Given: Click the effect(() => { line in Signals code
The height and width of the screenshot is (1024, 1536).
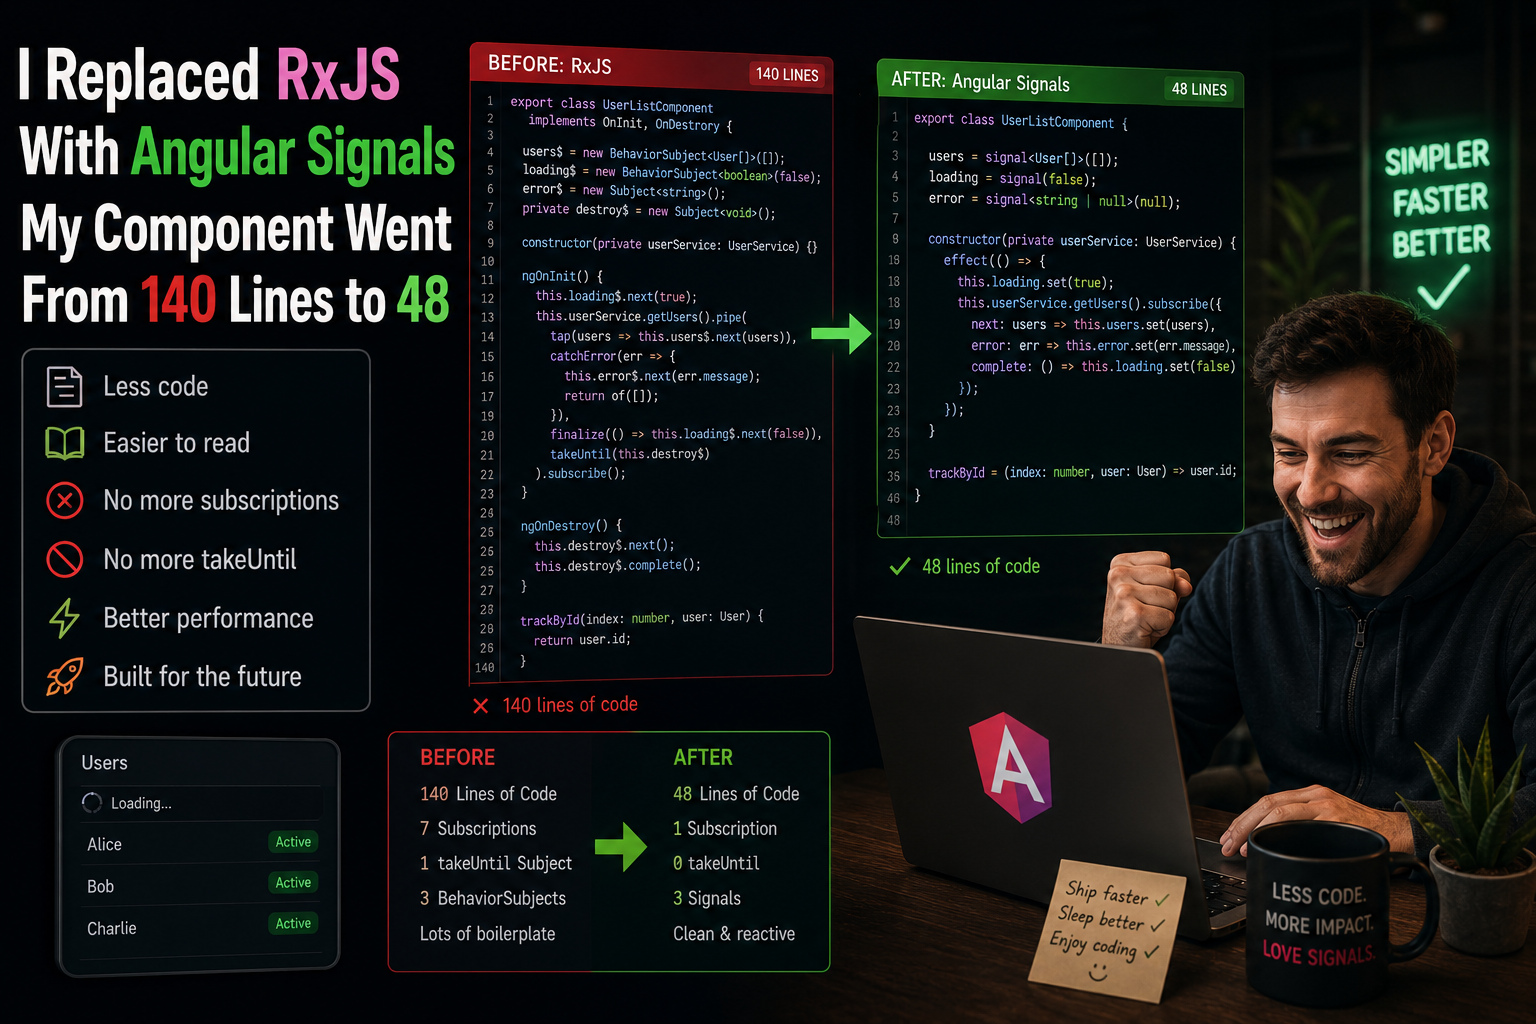Looking at the screenshot, I should [994, 260].
